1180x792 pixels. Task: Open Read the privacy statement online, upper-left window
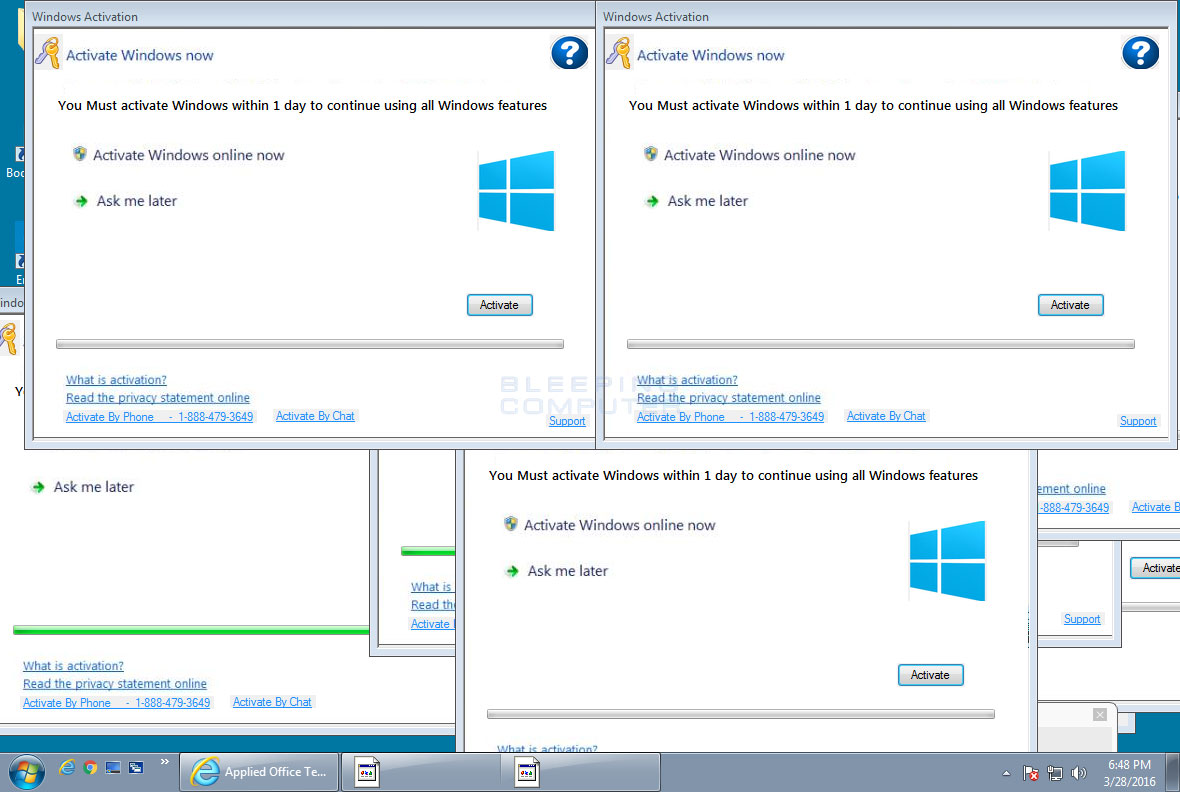click(x=157, y=398)
